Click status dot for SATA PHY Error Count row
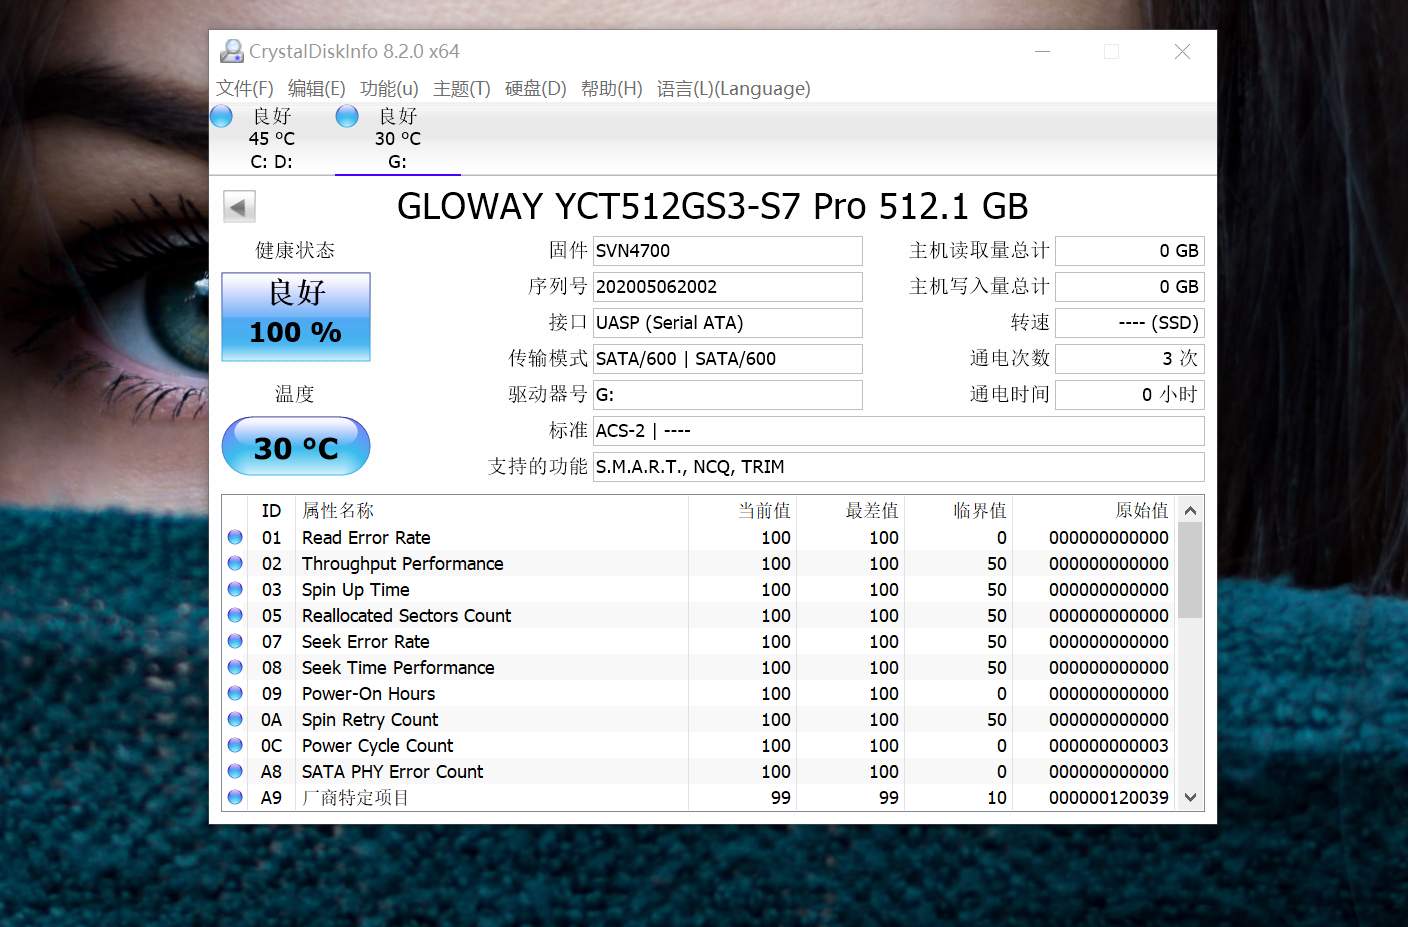This screenshot has height=927, width=1408. [x=235, y=771]
